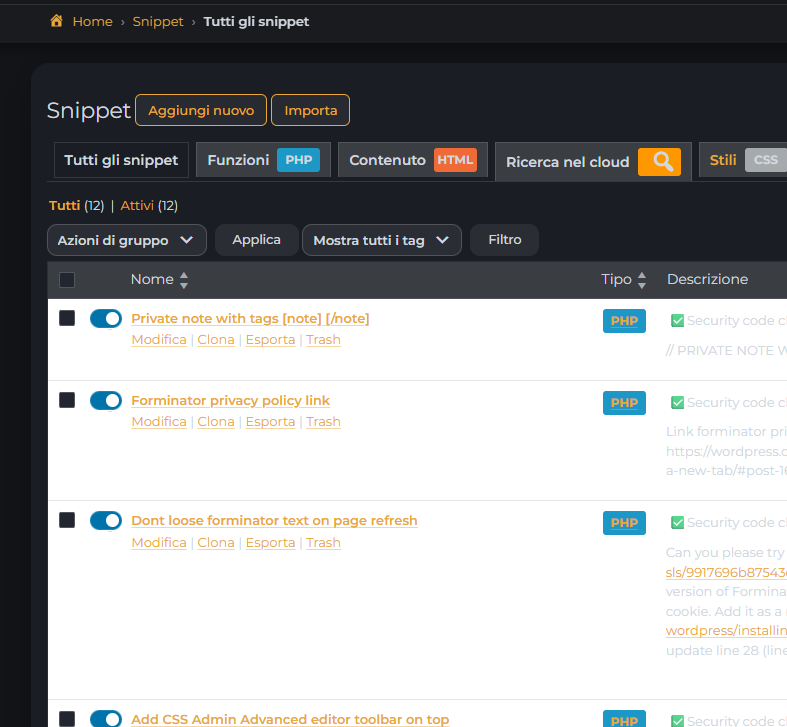
Task: Toggle off Private note with tags snippet
Action: [x=106, y=318]
